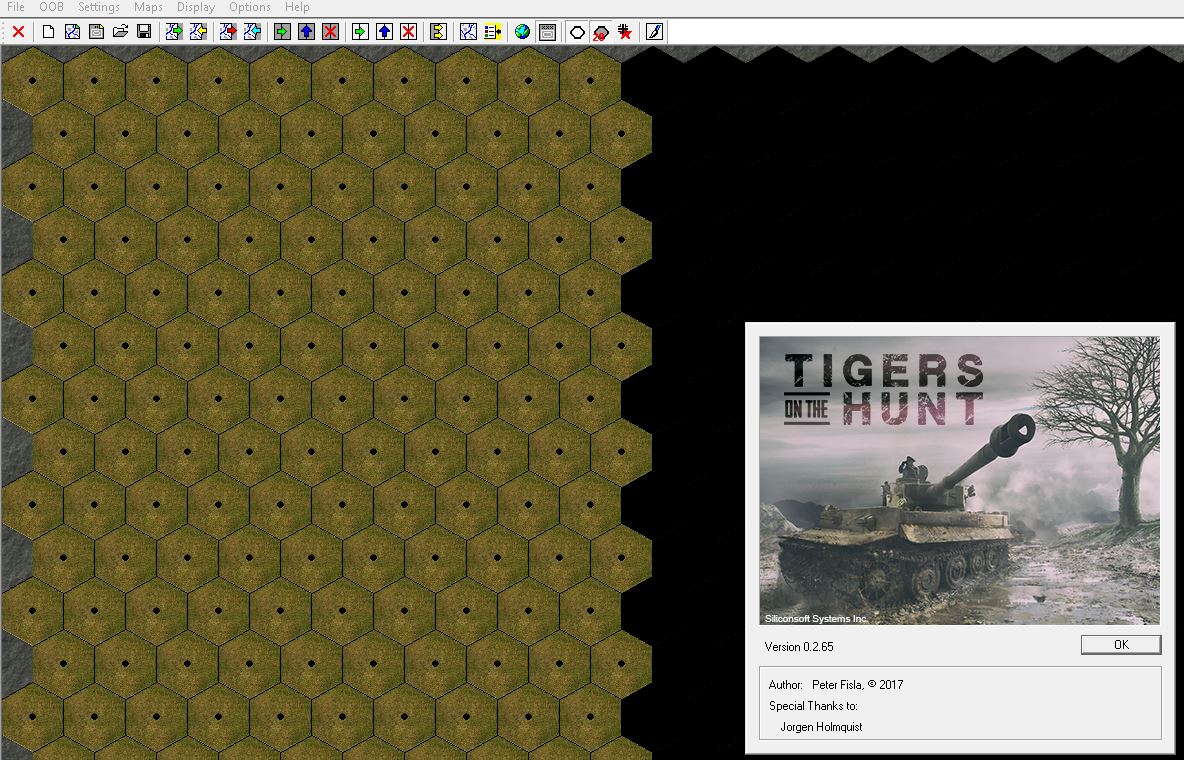Click the yellow list icon

(x=492, y=32)
